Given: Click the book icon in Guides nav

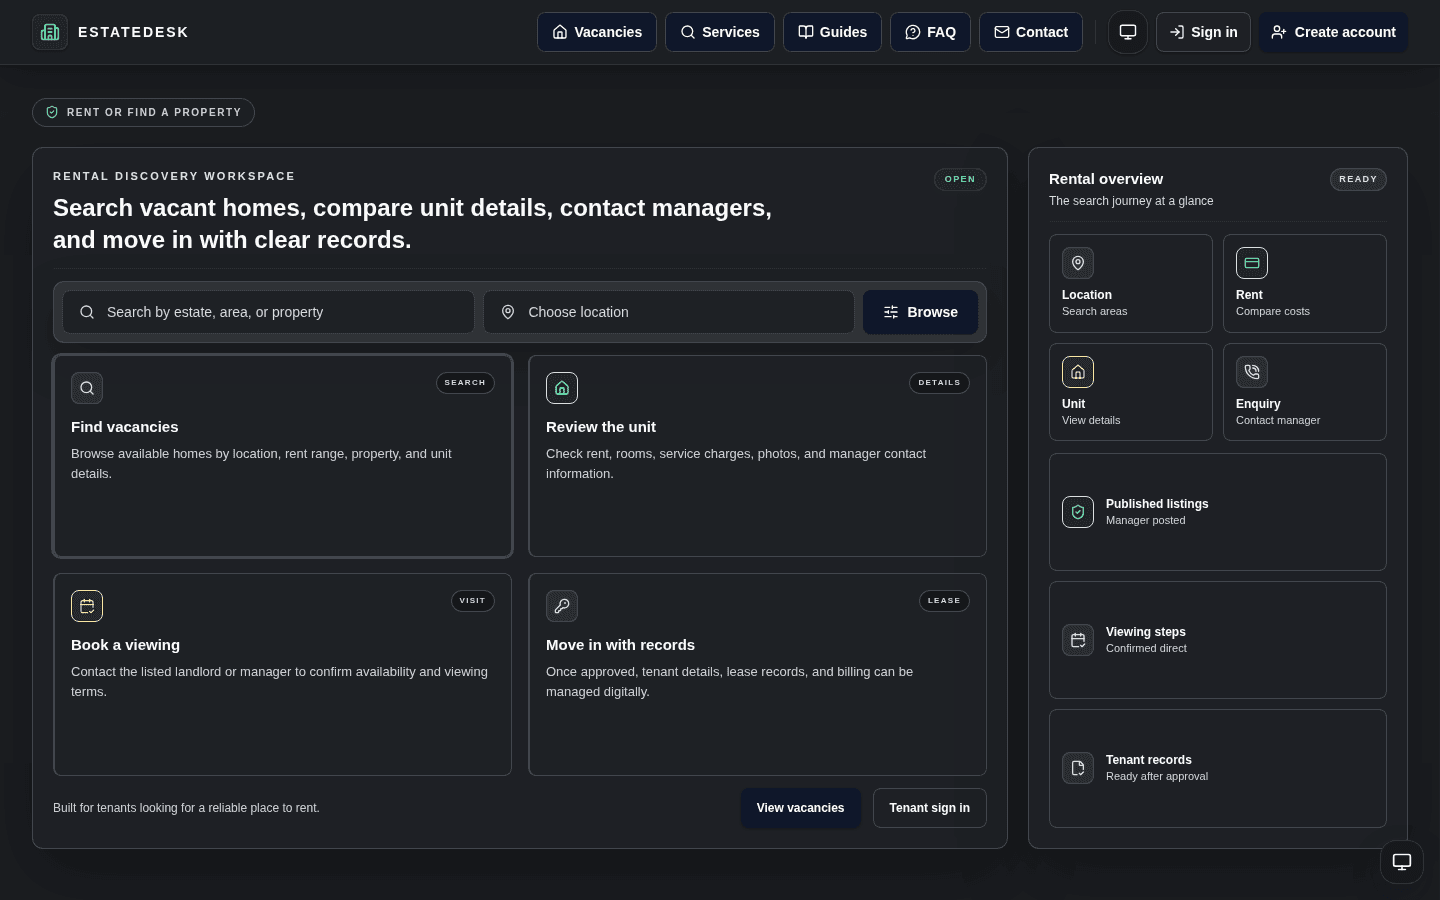Looking at the screenshot, I should click(806, 32).
